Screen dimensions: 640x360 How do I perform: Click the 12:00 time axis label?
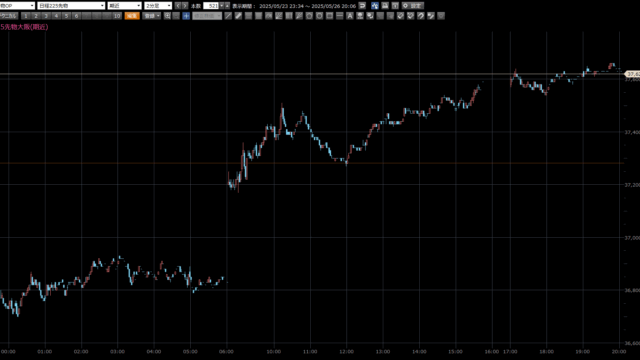[347, 351]
